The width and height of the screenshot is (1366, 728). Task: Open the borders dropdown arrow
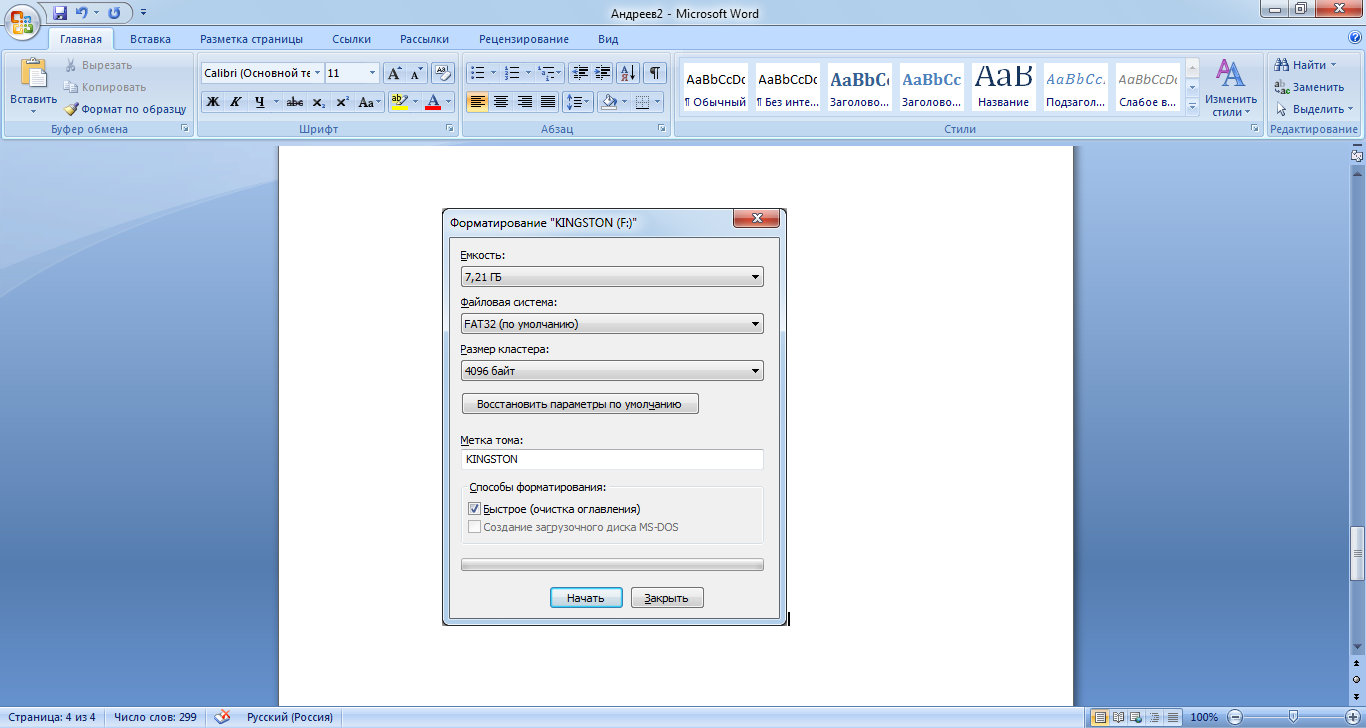click(656, 102)
